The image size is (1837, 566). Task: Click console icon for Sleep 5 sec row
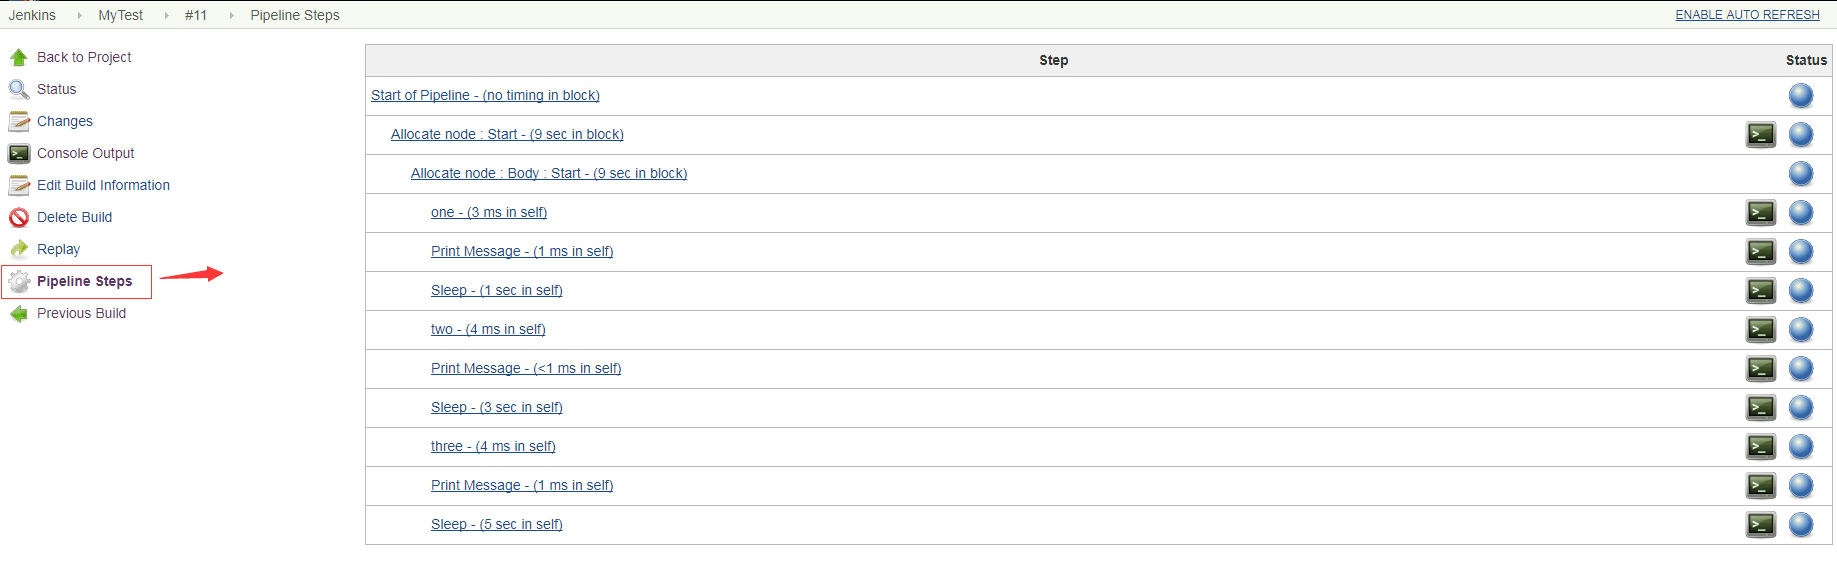(x=1760, y=525)
